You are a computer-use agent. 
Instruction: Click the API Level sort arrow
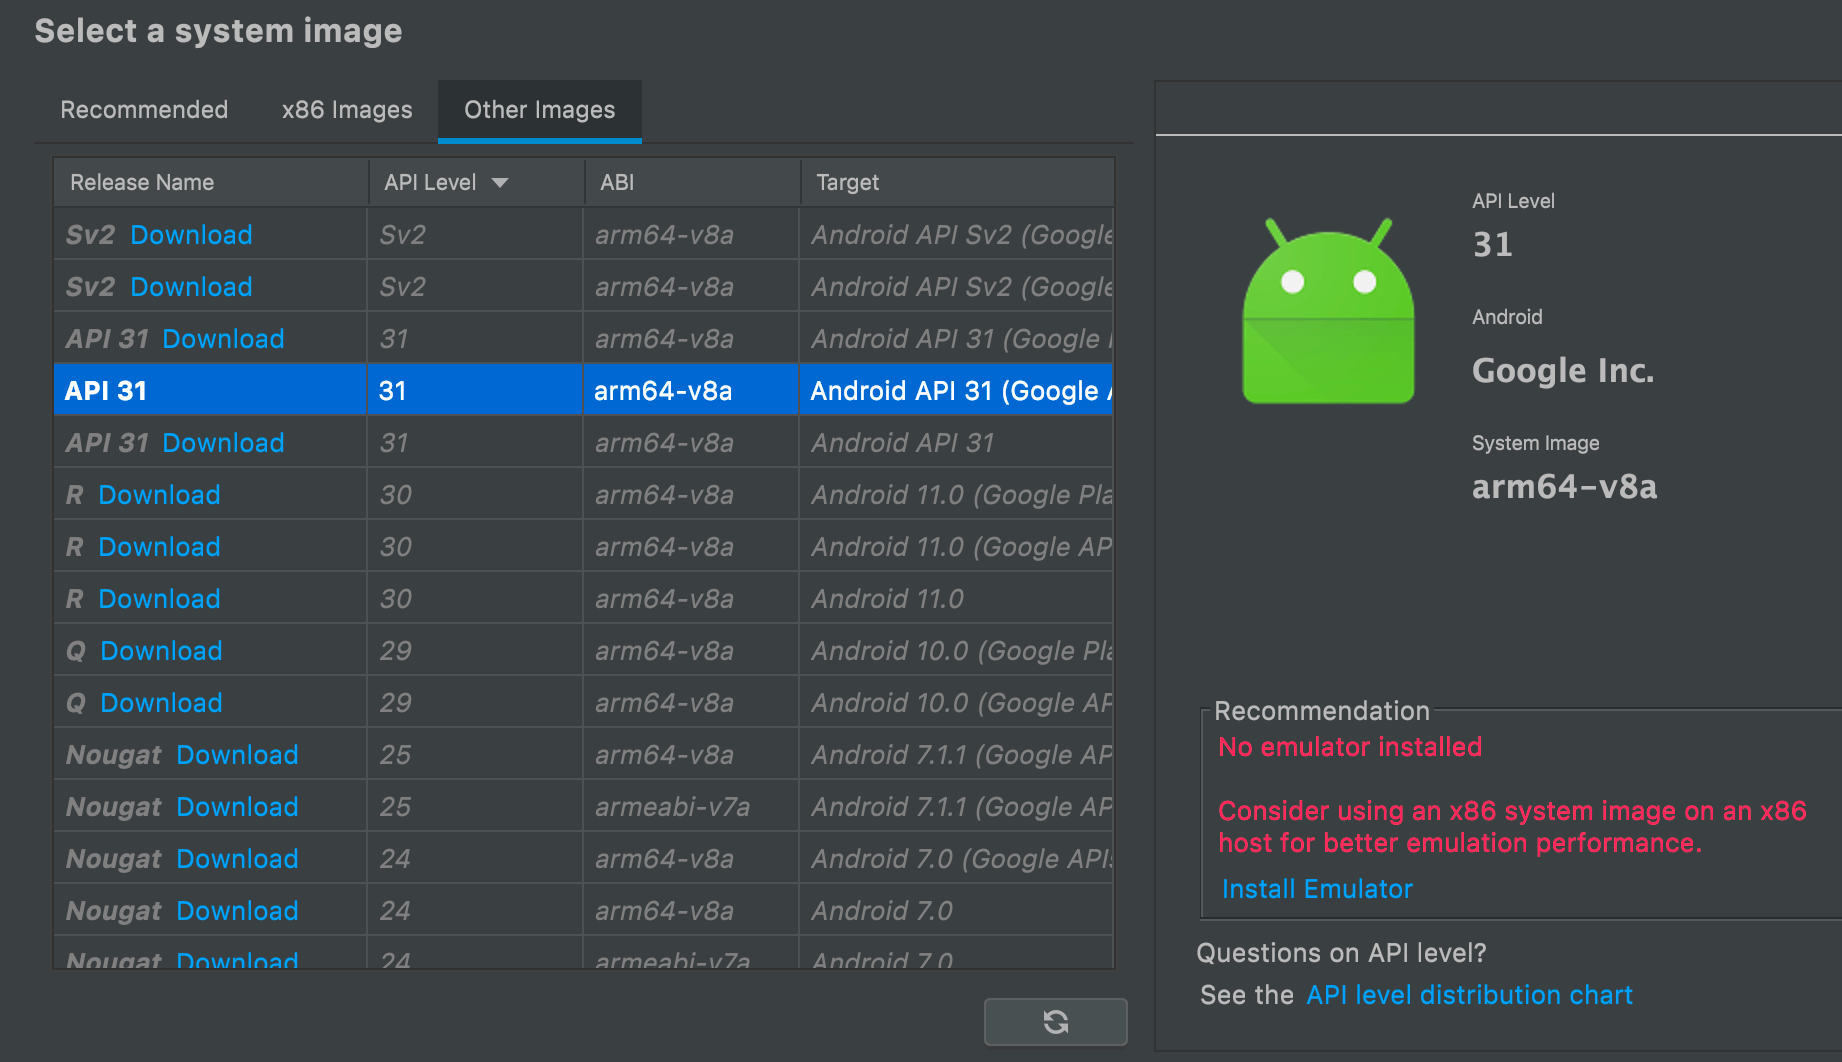coord(501,182)
